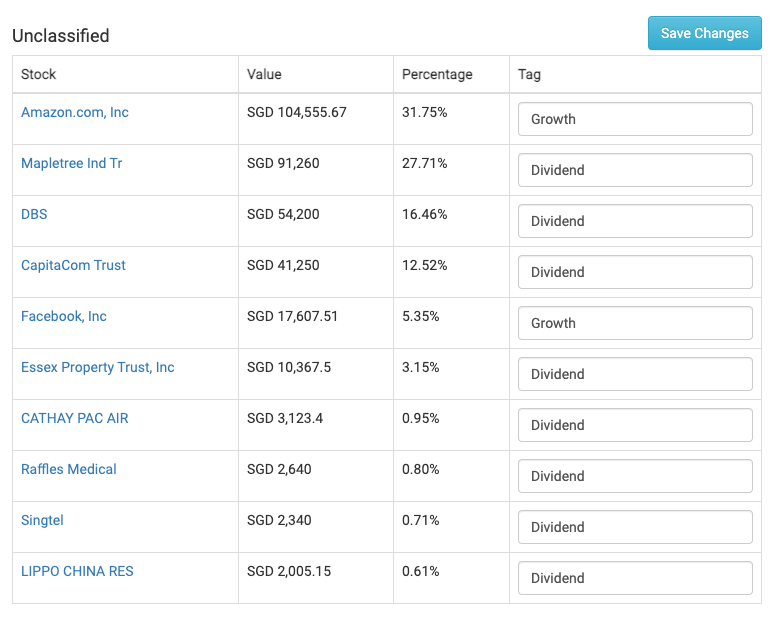
Task: Edit the tag field for Essex Property Trust
Action: [635, 374]
